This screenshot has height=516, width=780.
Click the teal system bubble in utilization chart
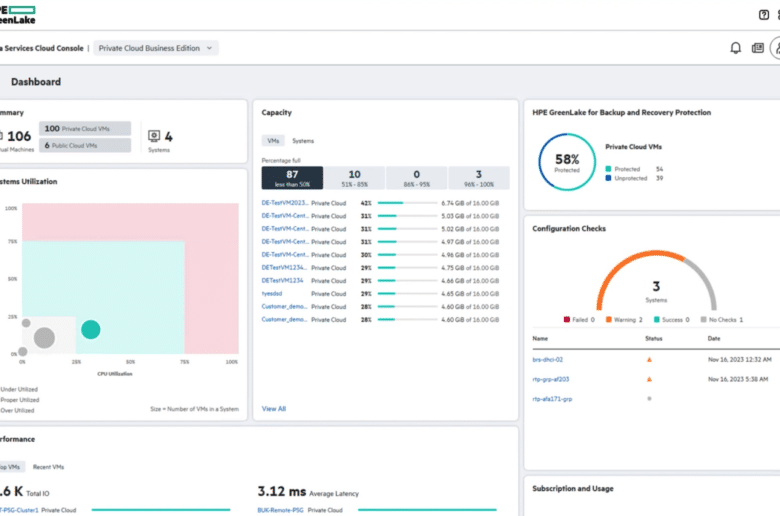click(x=91, y=329)
